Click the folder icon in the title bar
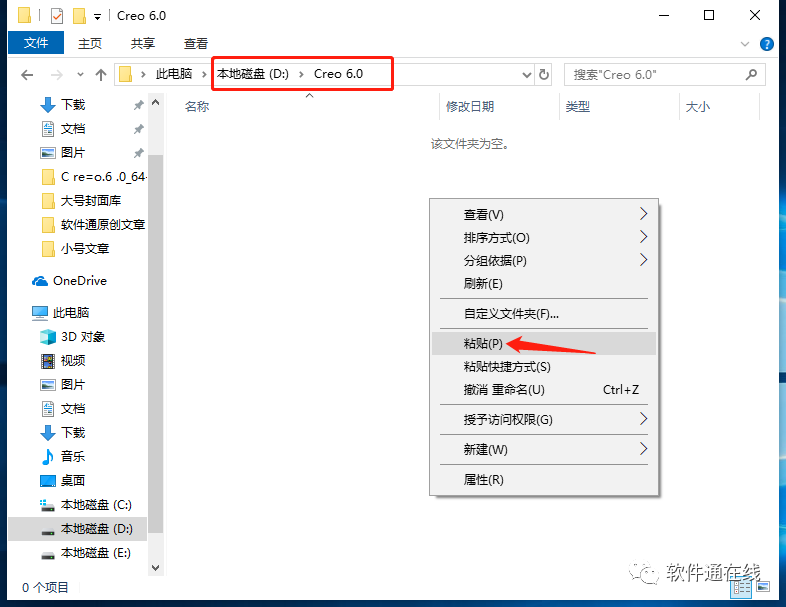 24,16
